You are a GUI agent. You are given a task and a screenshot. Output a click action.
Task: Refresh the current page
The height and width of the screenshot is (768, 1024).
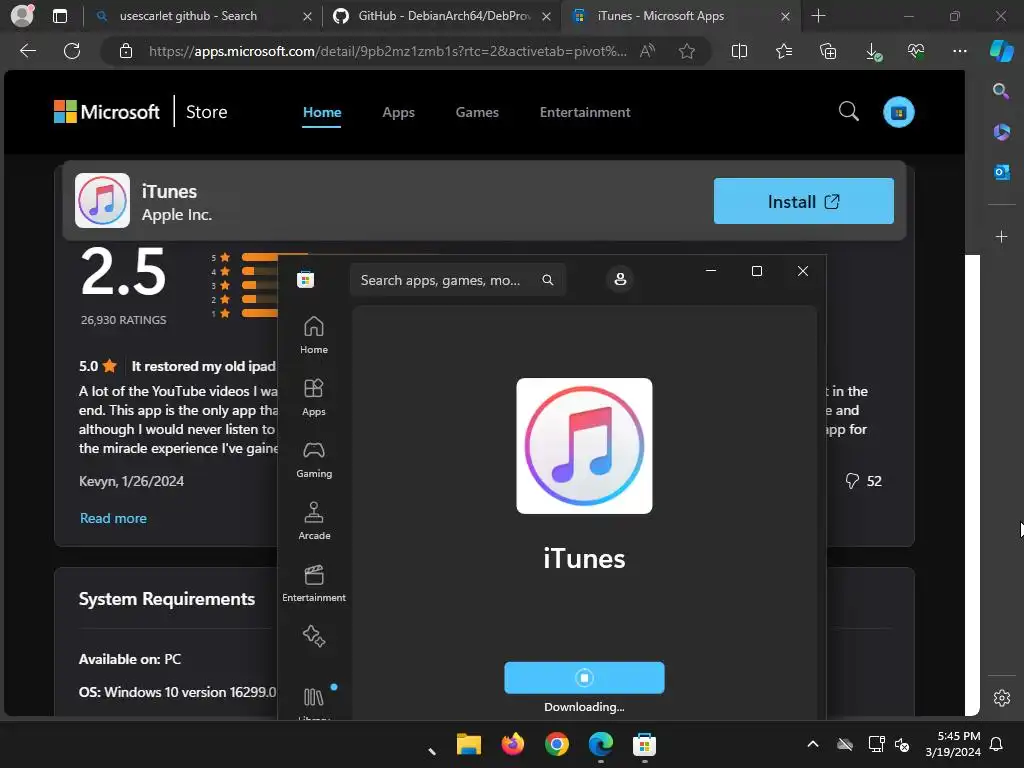[x=72, y=51]
